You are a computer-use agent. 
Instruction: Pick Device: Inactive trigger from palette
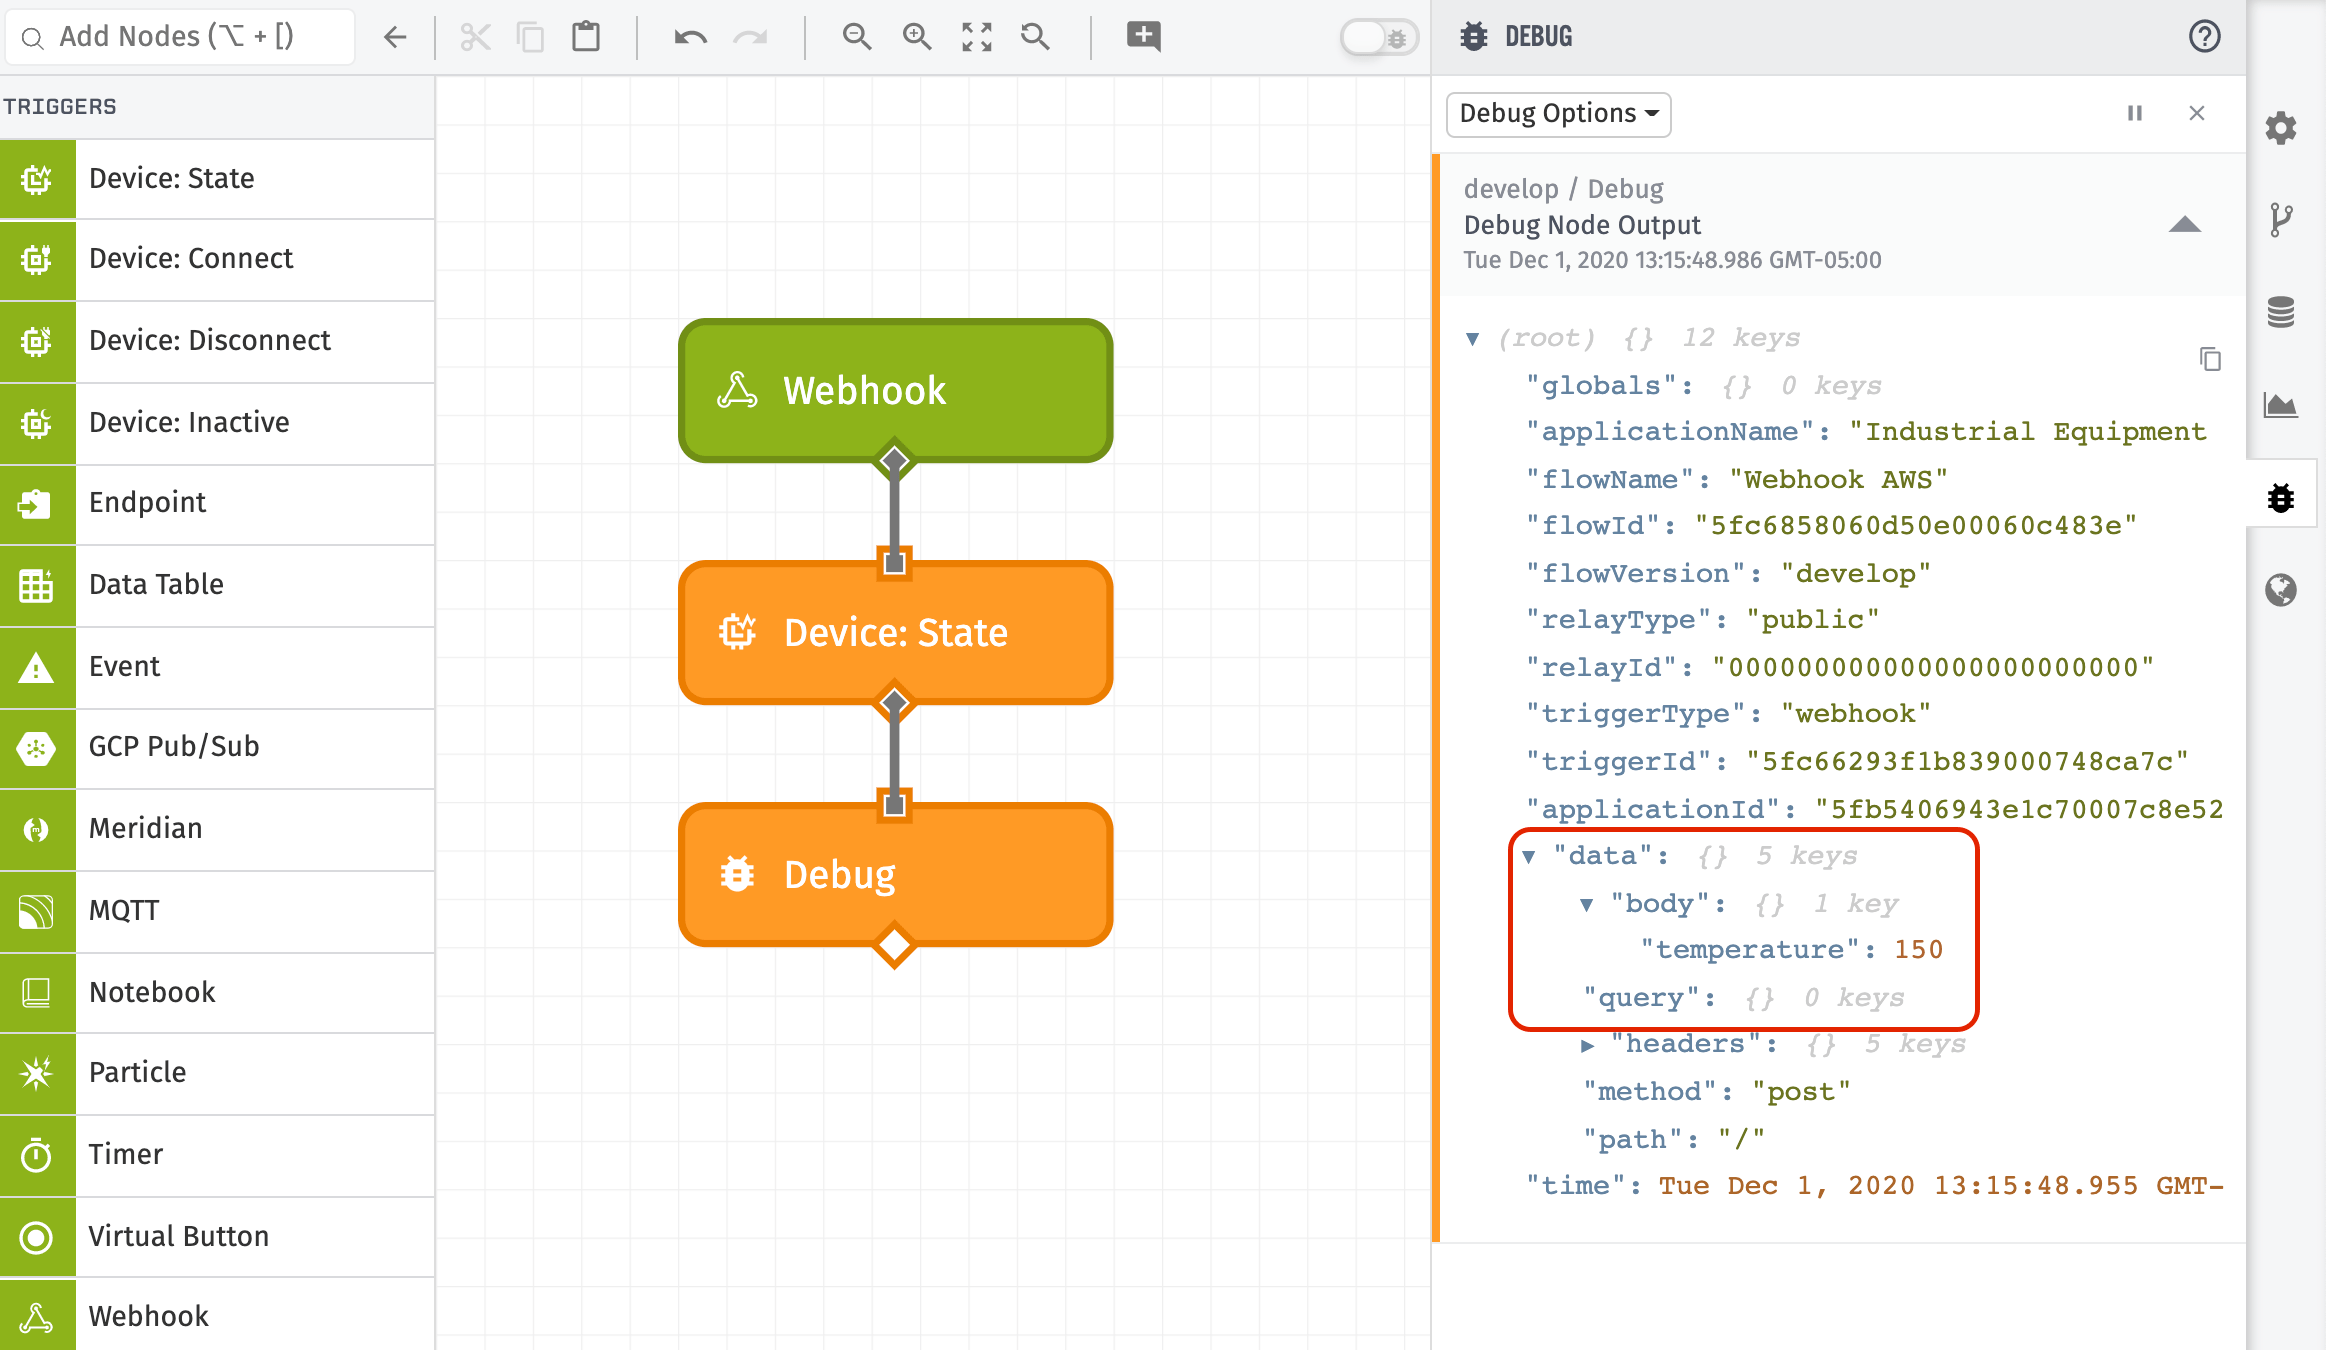[x=217, y=423]
